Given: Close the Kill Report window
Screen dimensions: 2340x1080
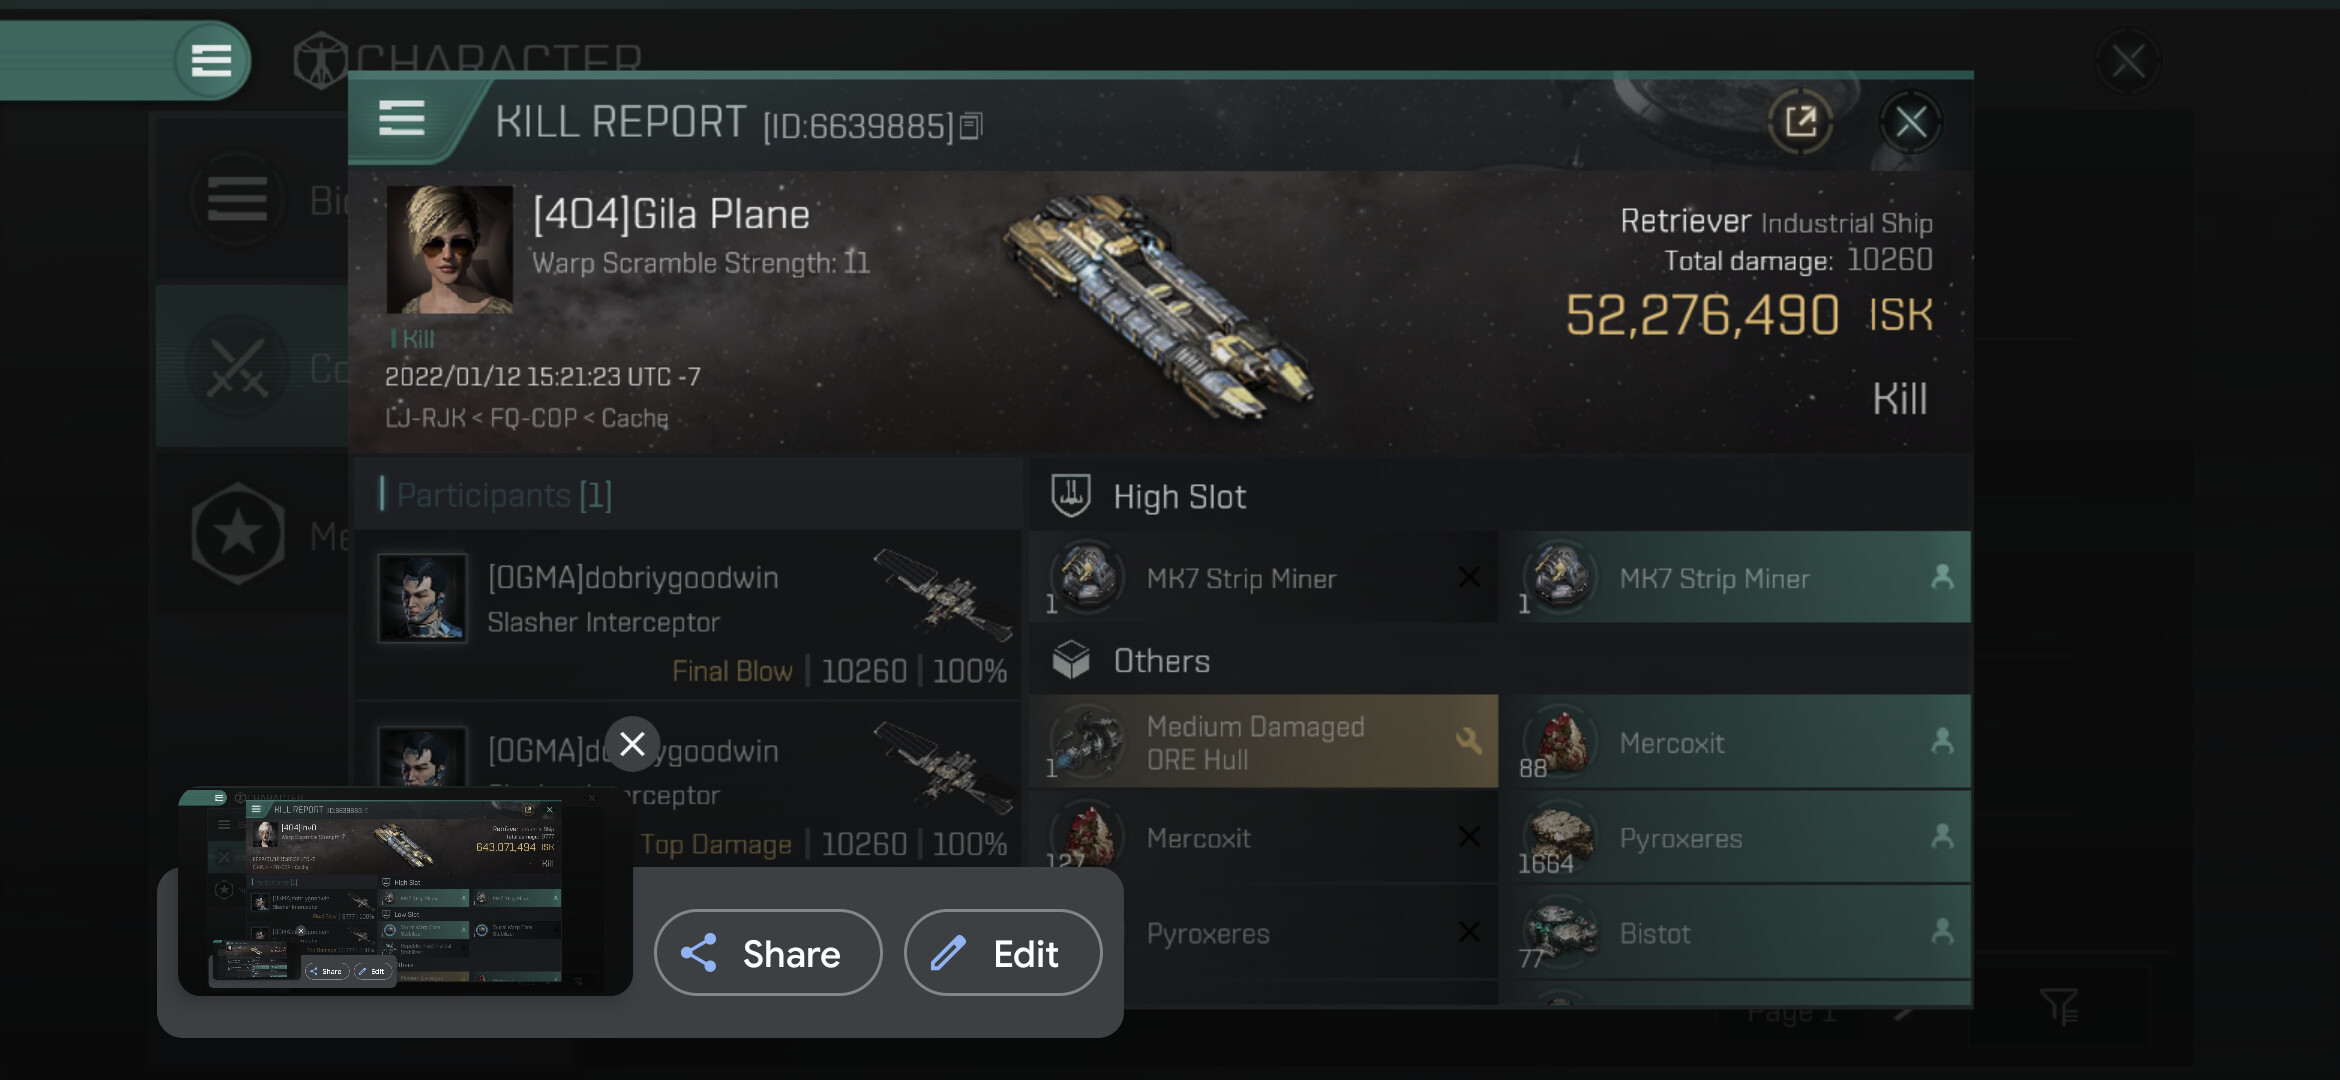Looking at the screenshot, I should click(x=1910, y=123).
